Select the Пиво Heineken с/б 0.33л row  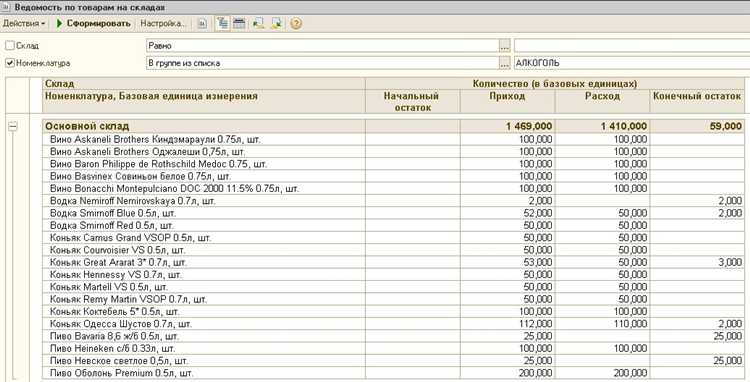[x=394, y=349]
